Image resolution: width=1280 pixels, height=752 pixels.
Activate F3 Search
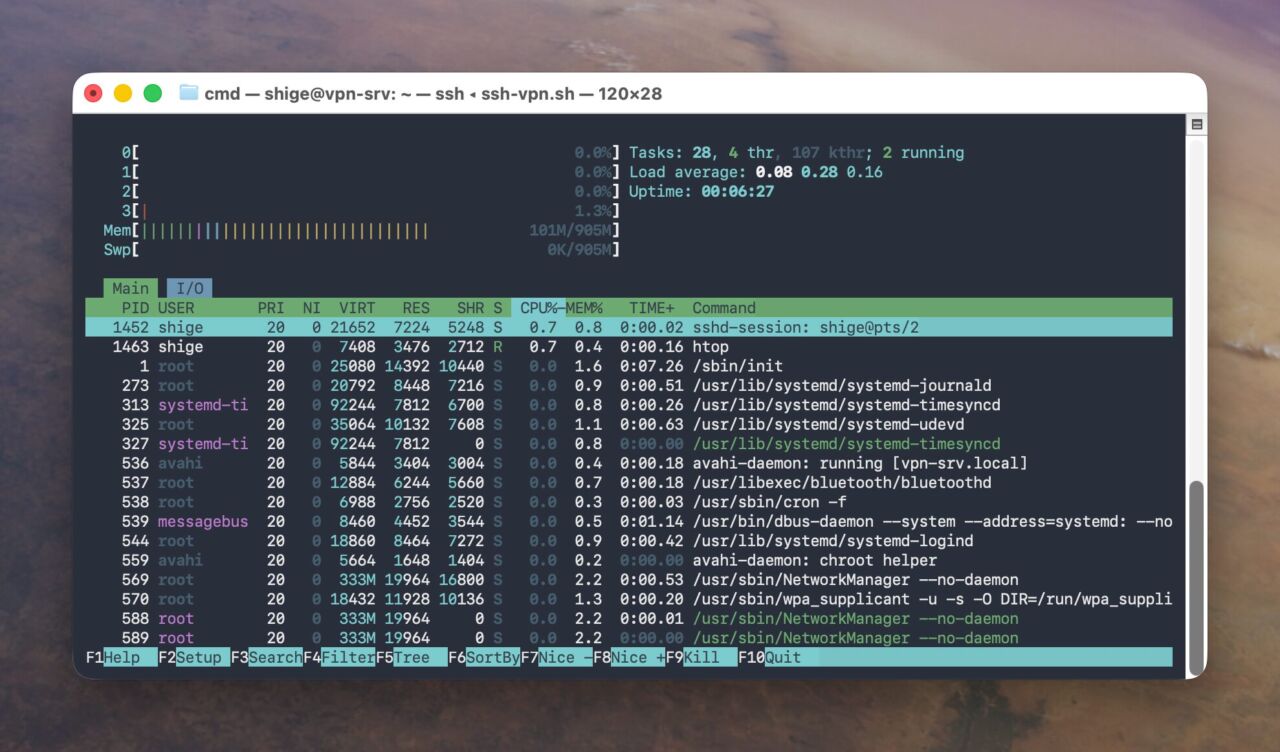pos(267,657)
